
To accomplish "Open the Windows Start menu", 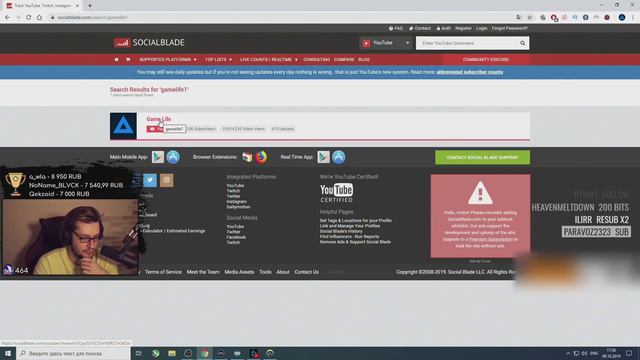I will (x=8, y=353).
